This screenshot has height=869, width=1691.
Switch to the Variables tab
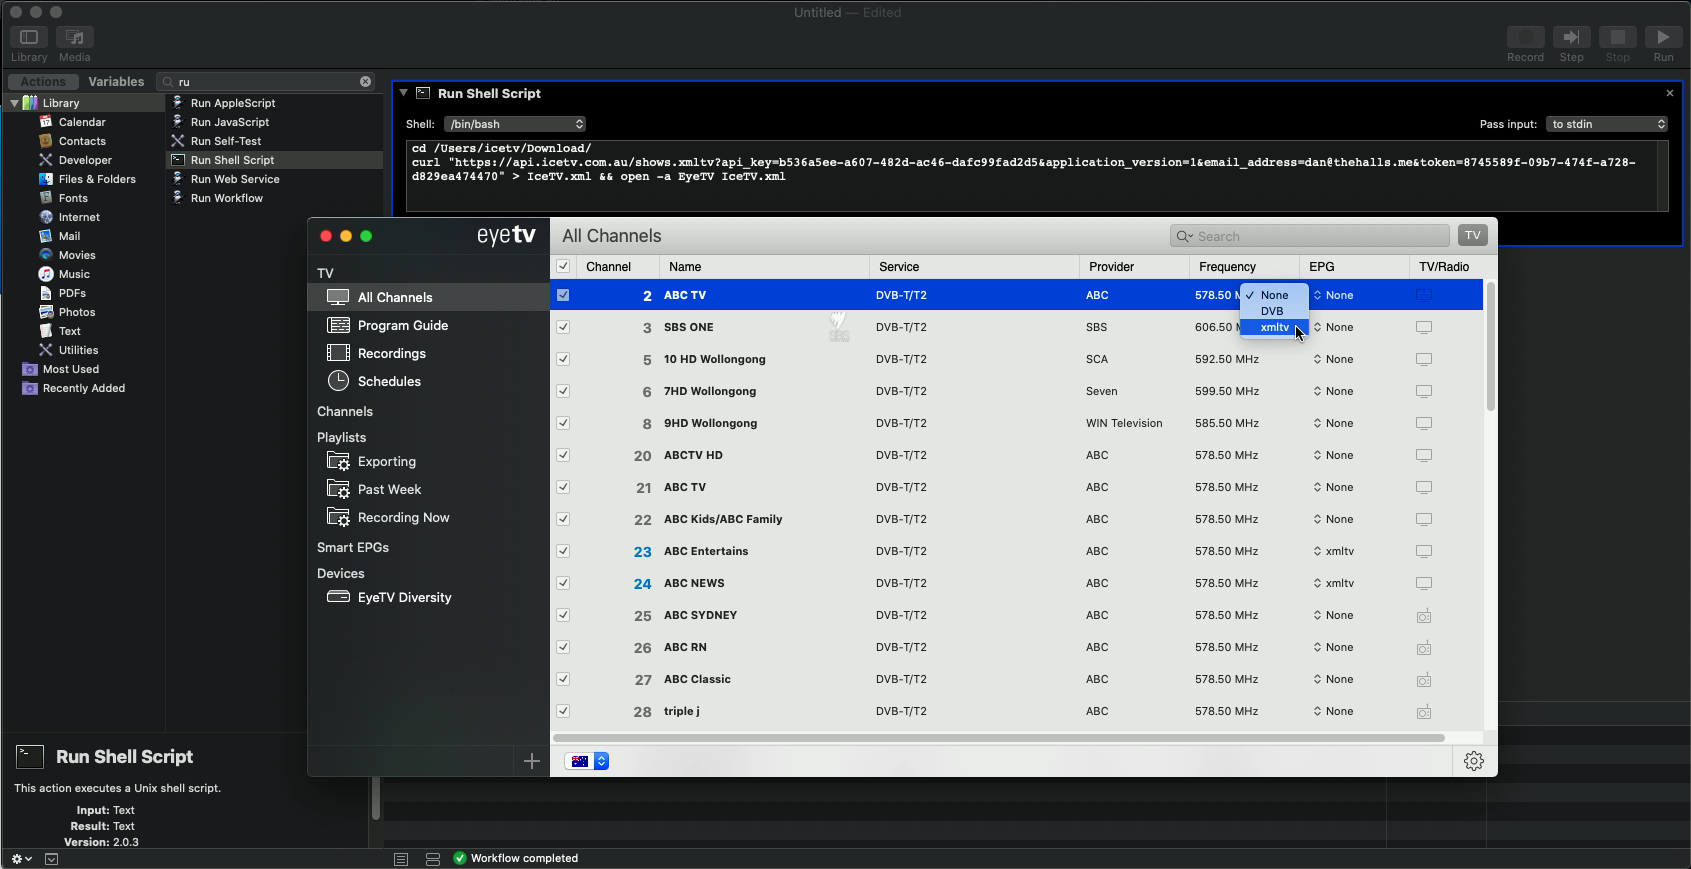(116, 82)
